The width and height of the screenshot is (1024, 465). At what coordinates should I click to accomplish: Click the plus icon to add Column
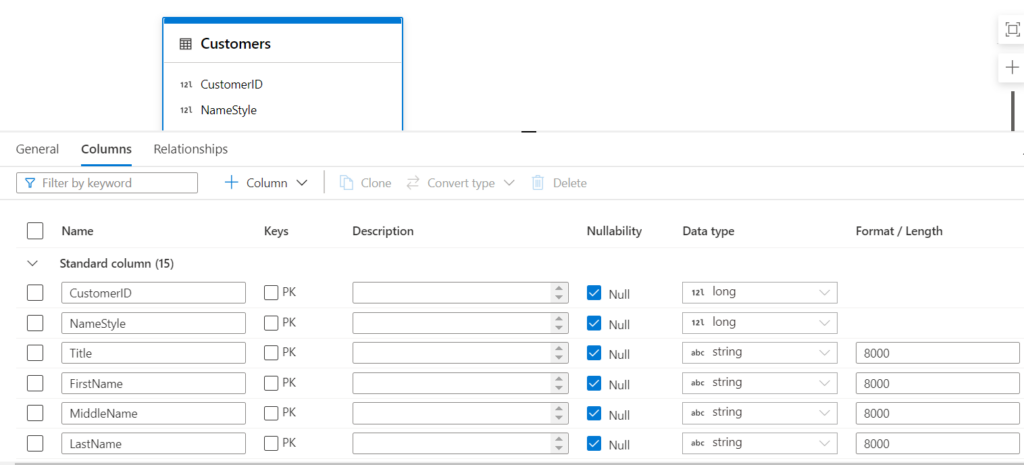[x=231, y=183]
